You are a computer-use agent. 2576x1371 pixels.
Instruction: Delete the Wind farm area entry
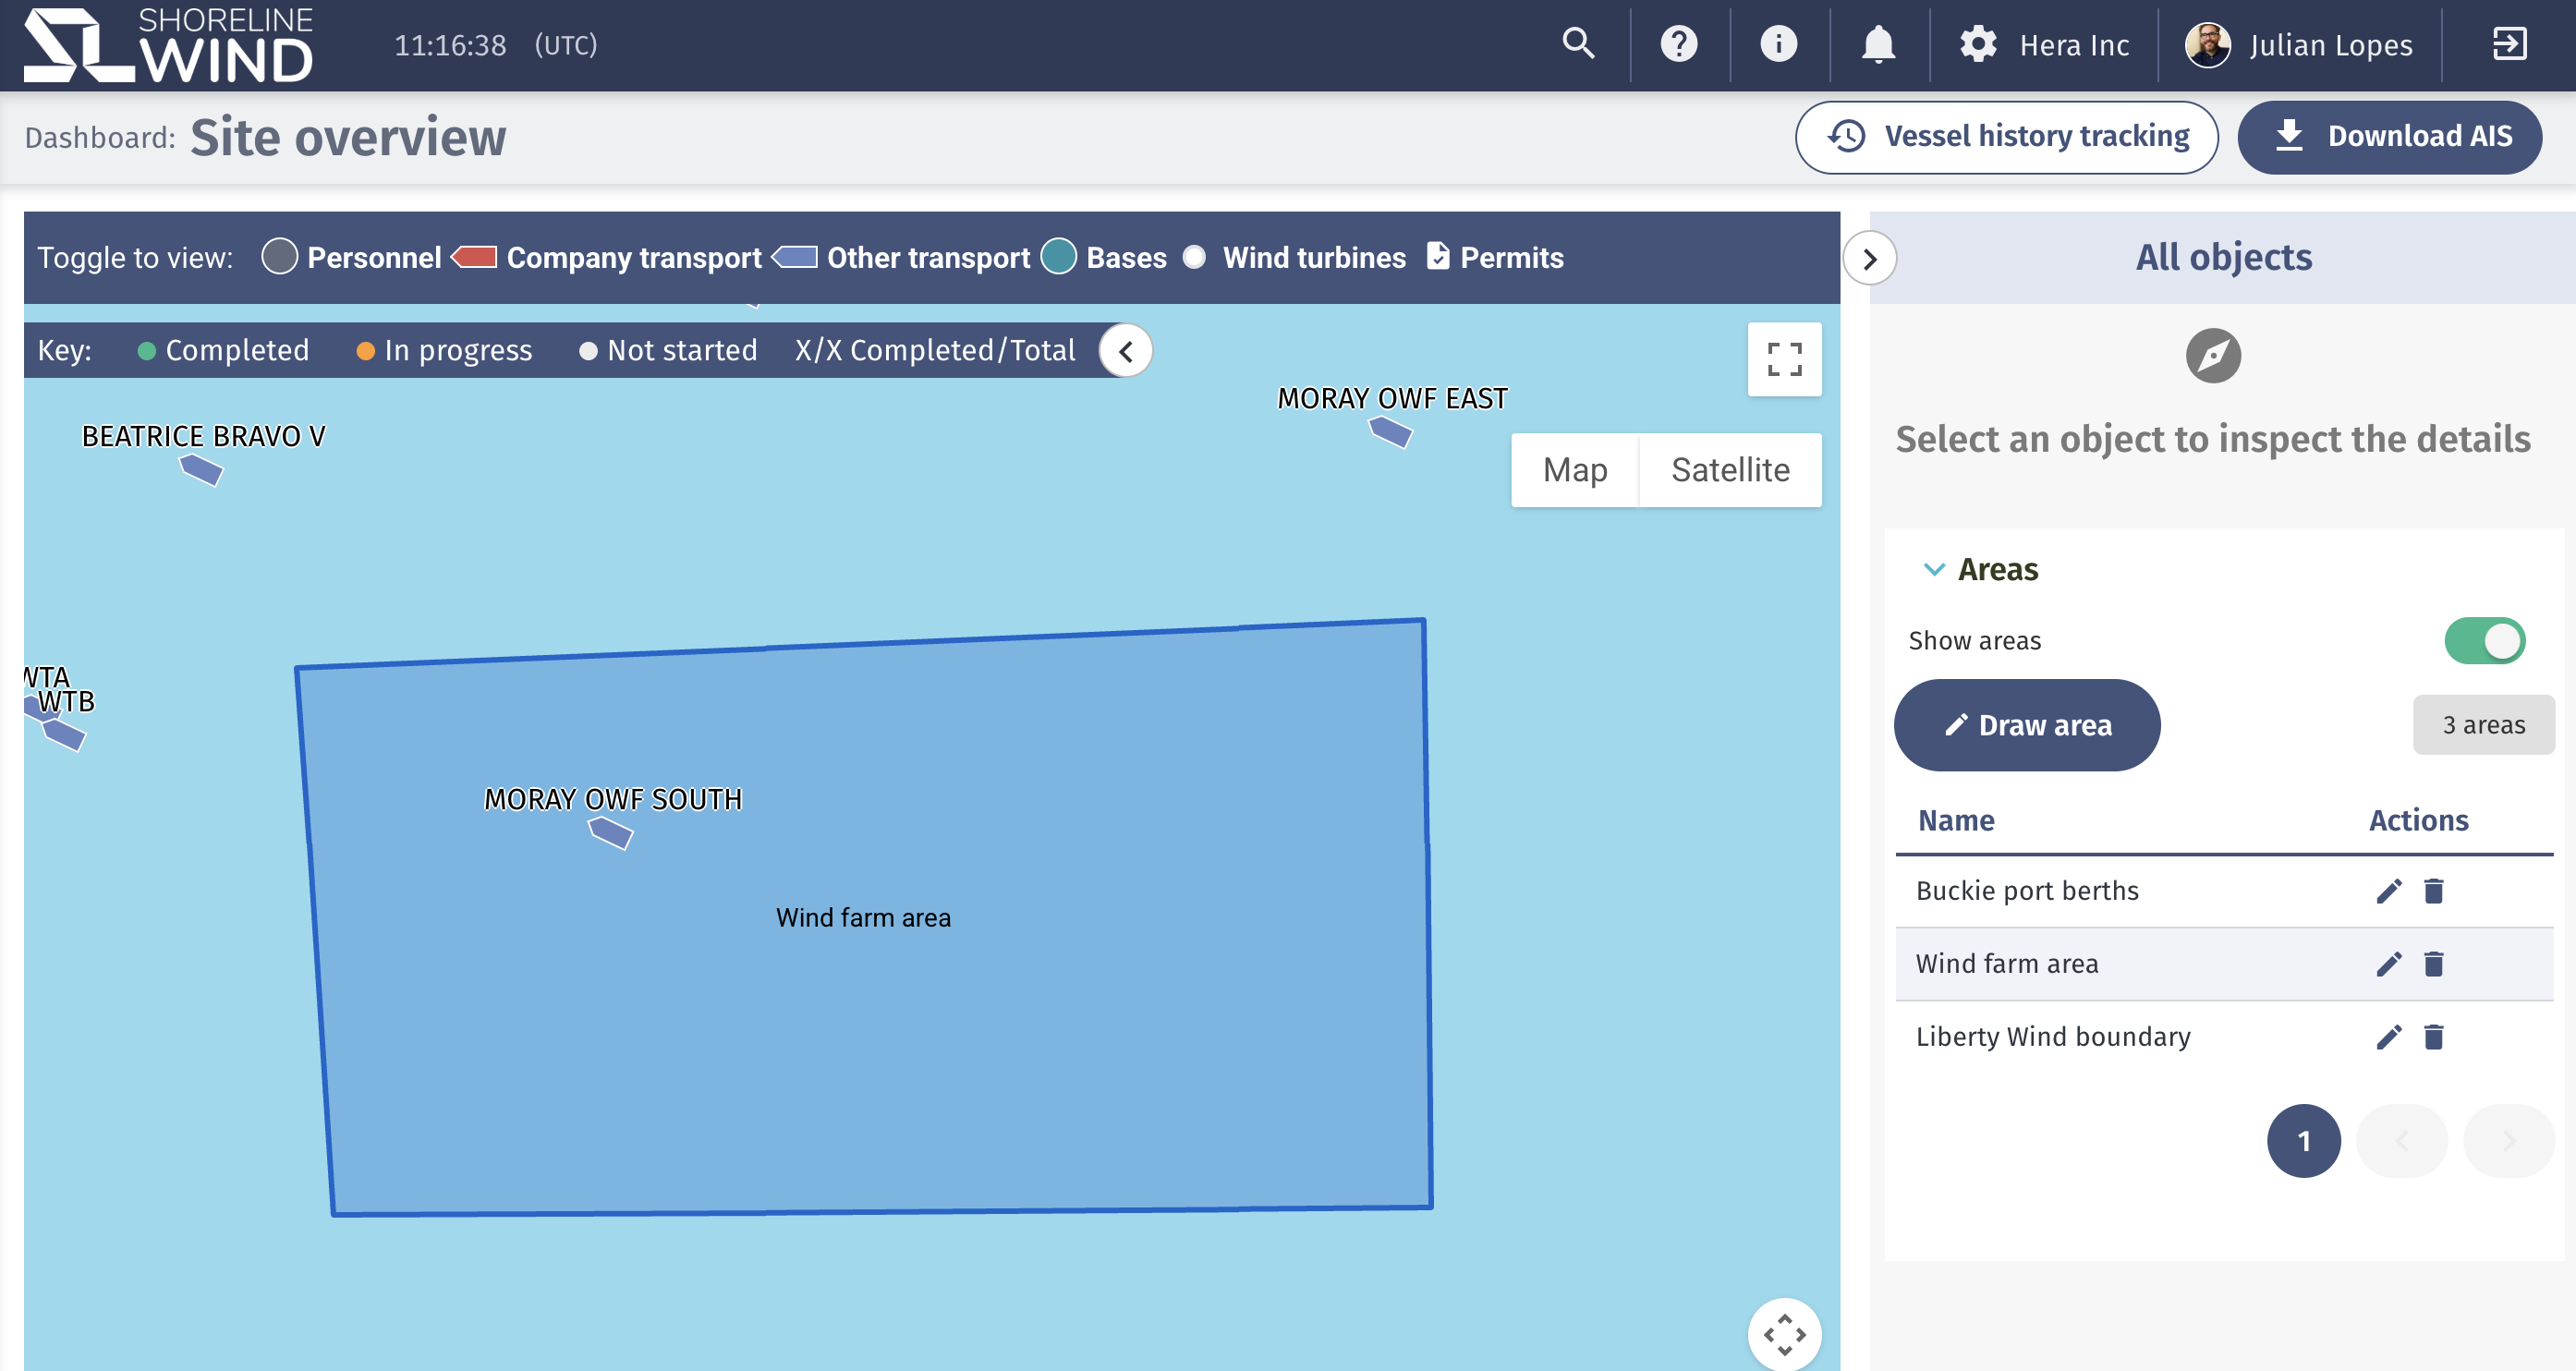2433,964
